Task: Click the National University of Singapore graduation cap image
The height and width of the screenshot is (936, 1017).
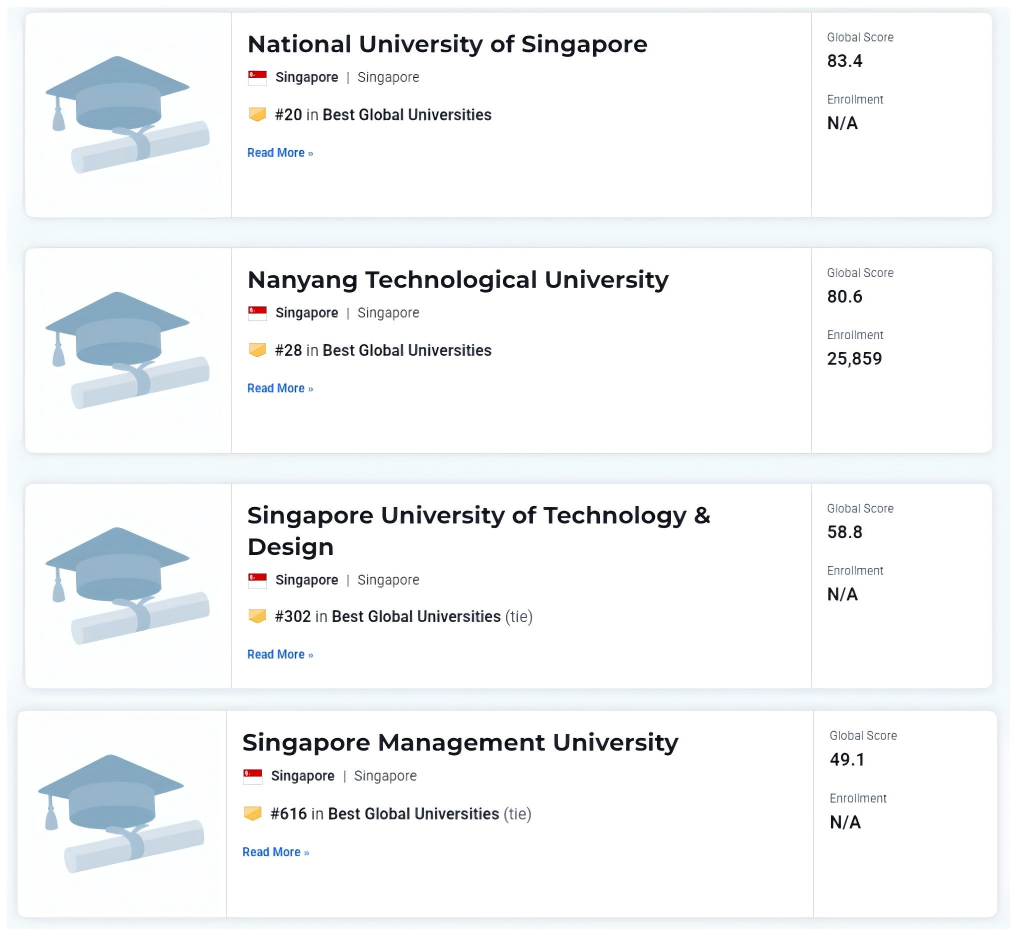Action: point(128,114)
